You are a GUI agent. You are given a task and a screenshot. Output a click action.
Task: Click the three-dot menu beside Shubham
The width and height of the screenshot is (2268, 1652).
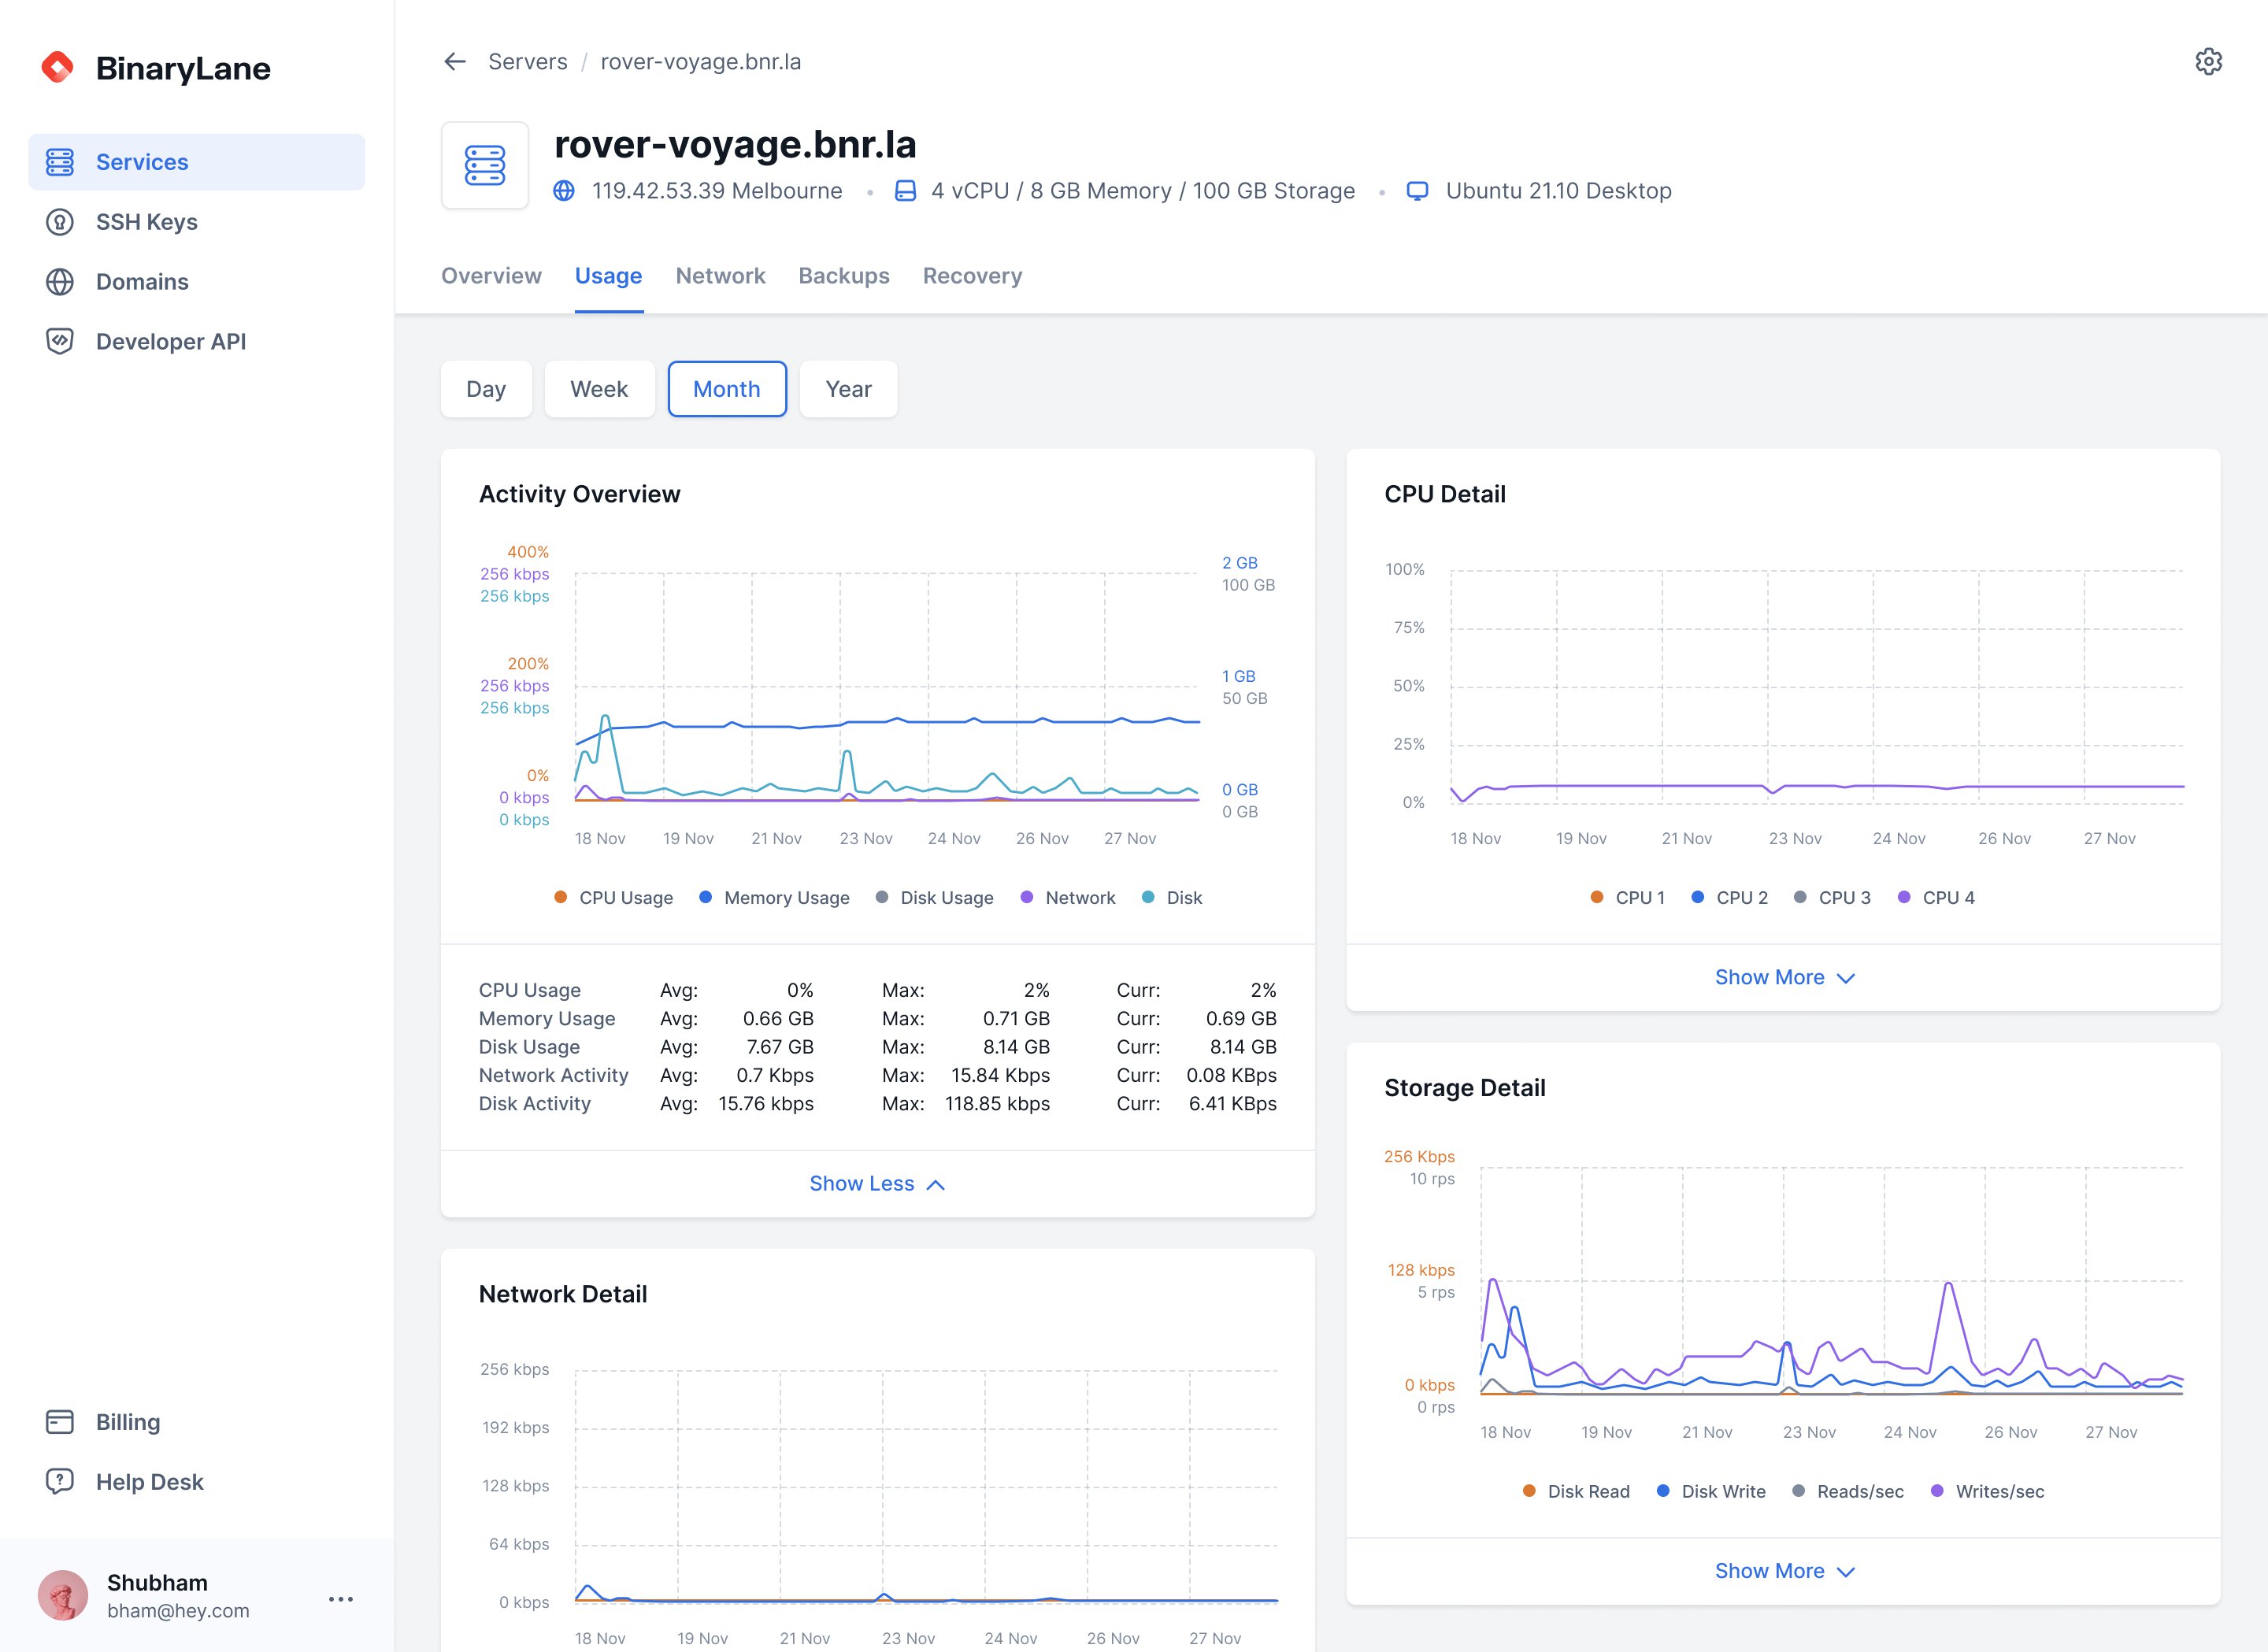[341, 1598]
